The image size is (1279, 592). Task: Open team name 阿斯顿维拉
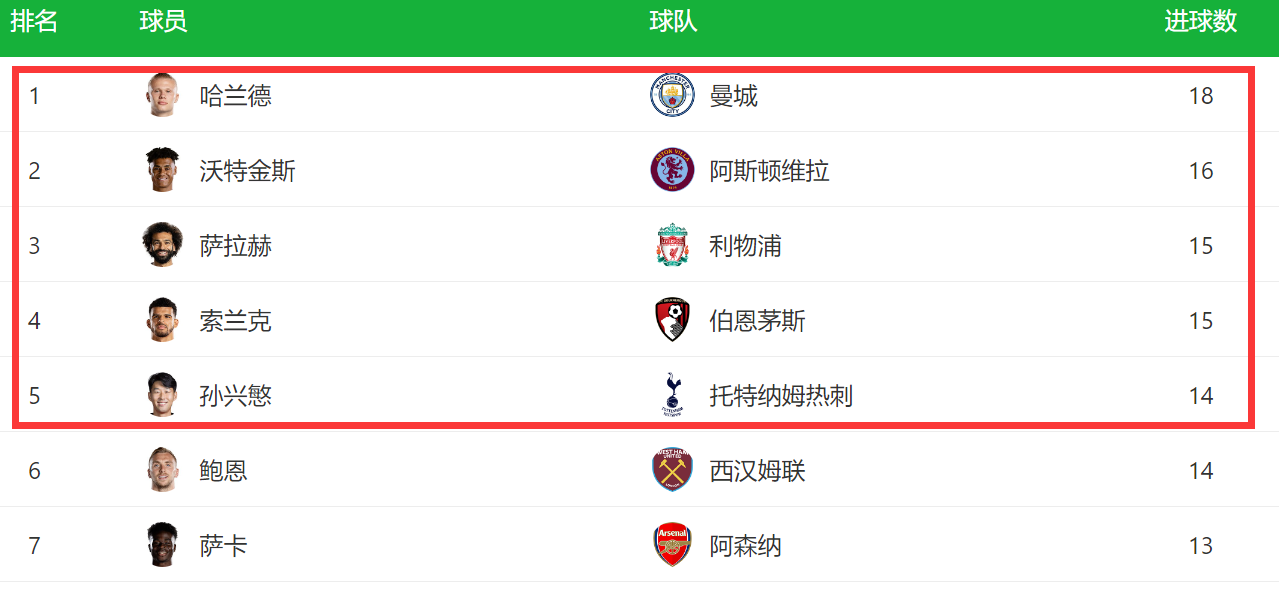tap(770, 171)
